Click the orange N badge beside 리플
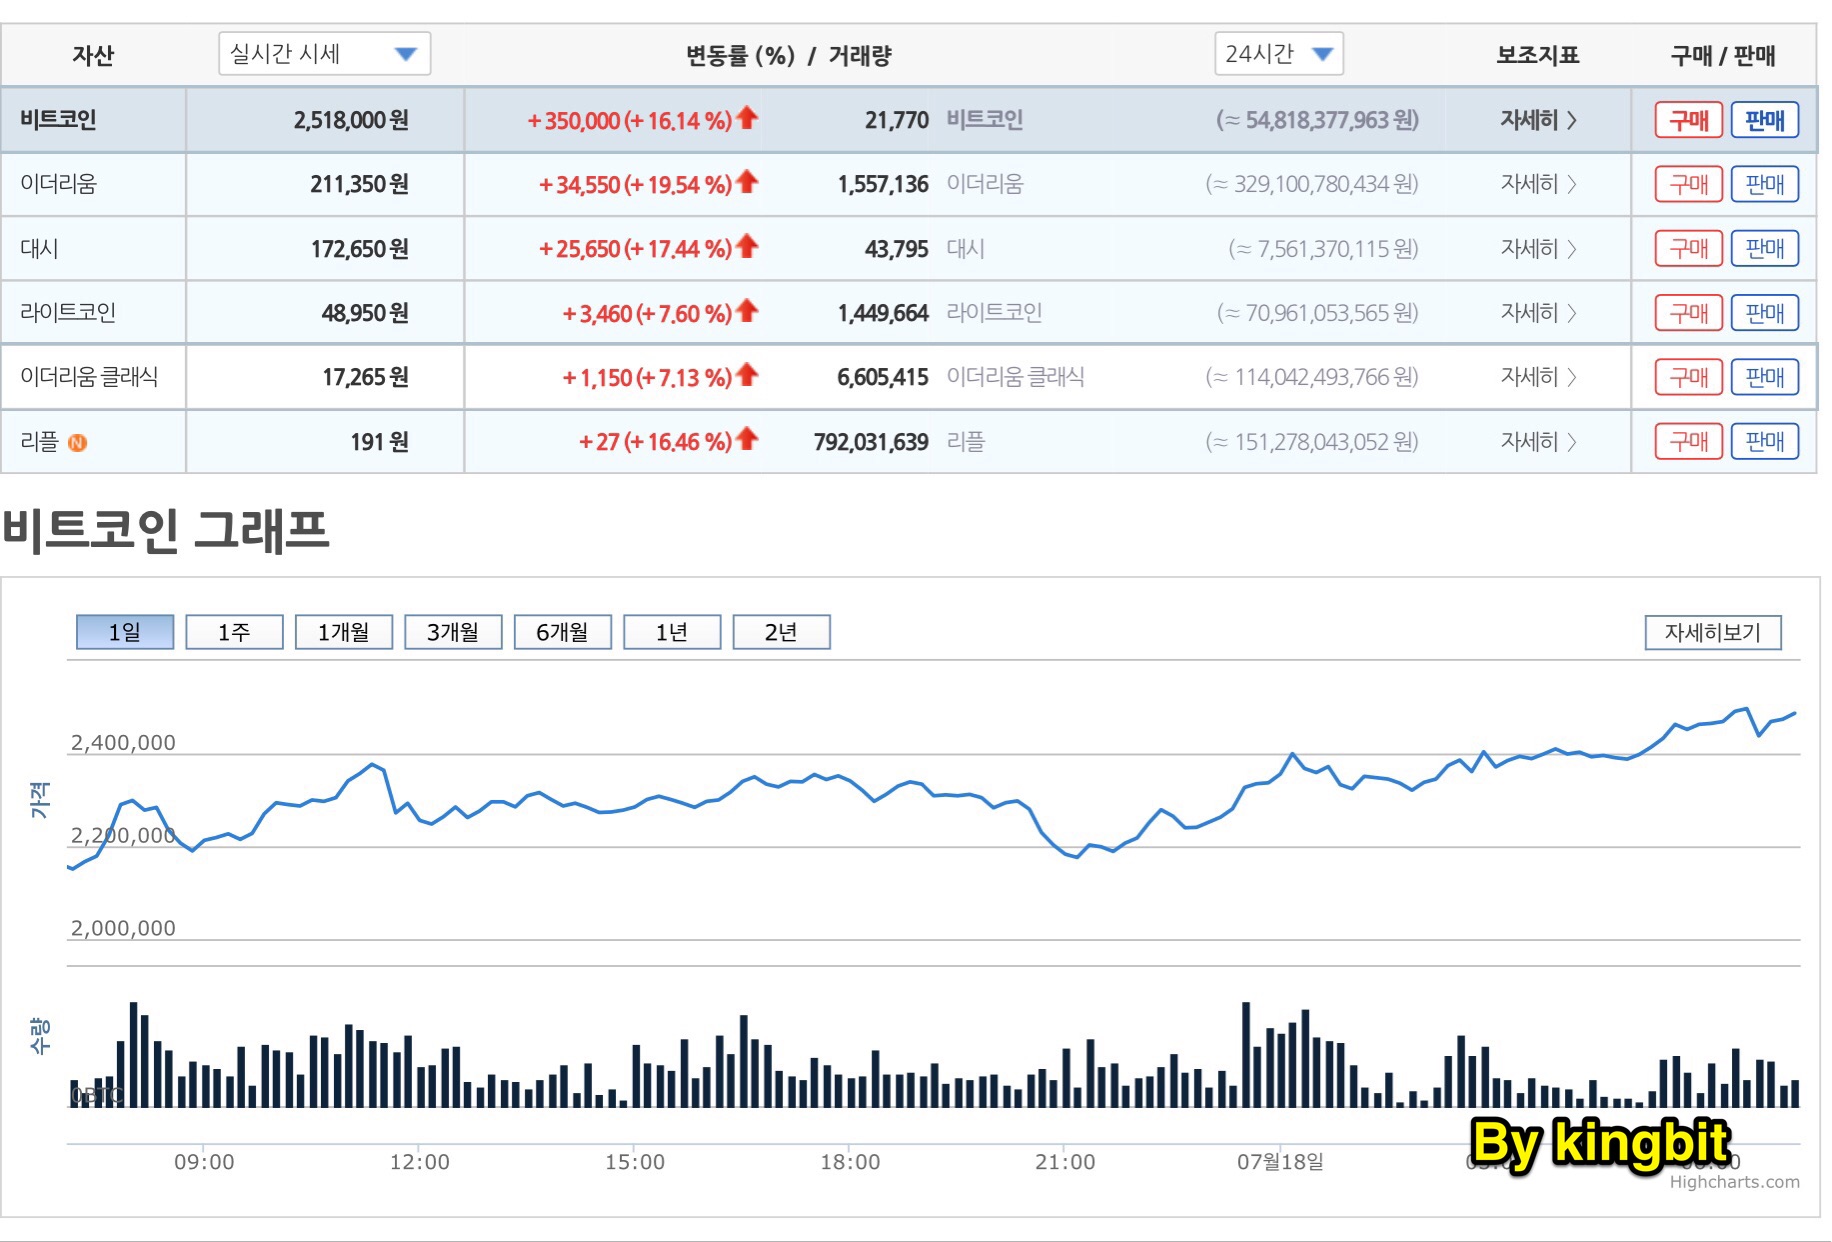The width and height of the screenshot is (1832, 1242). pos(77,442)
